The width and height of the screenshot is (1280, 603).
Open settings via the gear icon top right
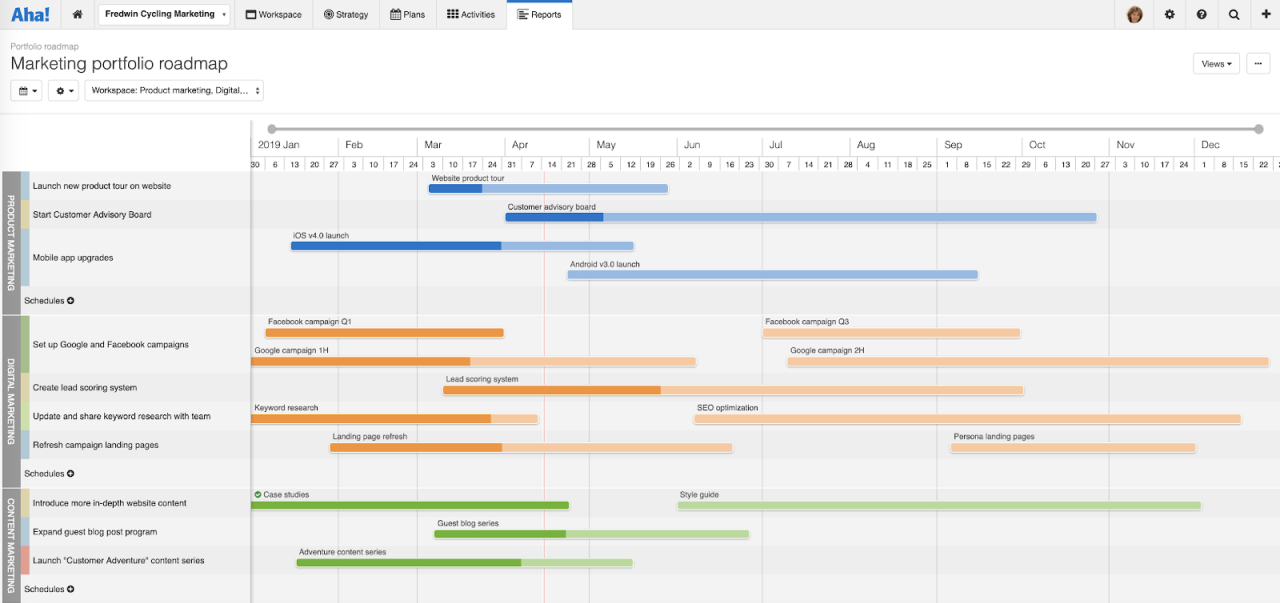(1169, 14)
